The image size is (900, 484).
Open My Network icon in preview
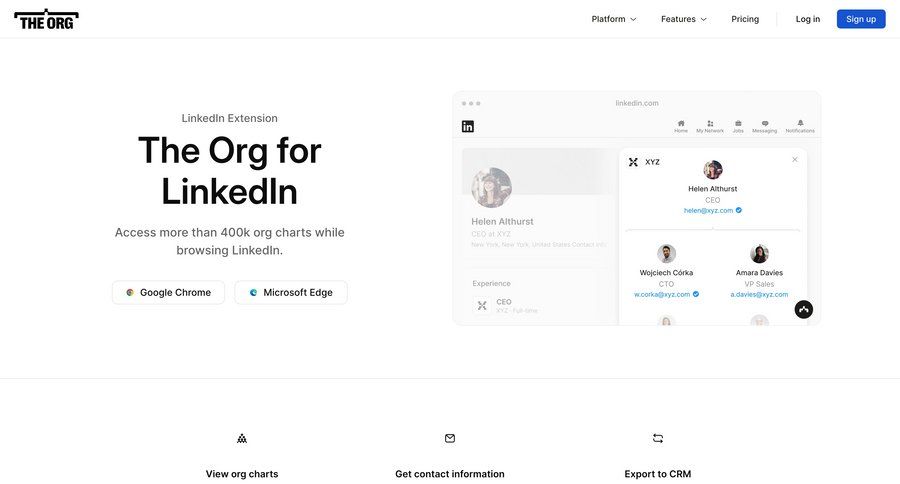pyautogui.click(x=710, y=124)
